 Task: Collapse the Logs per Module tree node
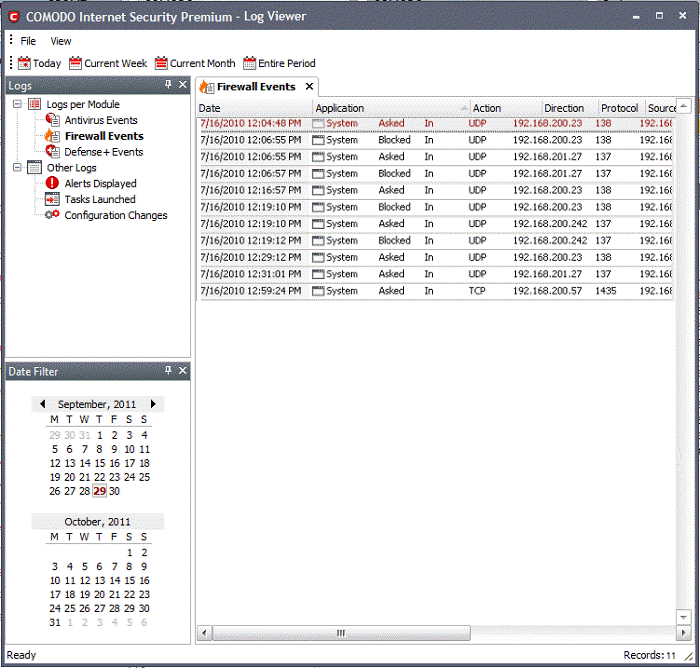(17, 104)
